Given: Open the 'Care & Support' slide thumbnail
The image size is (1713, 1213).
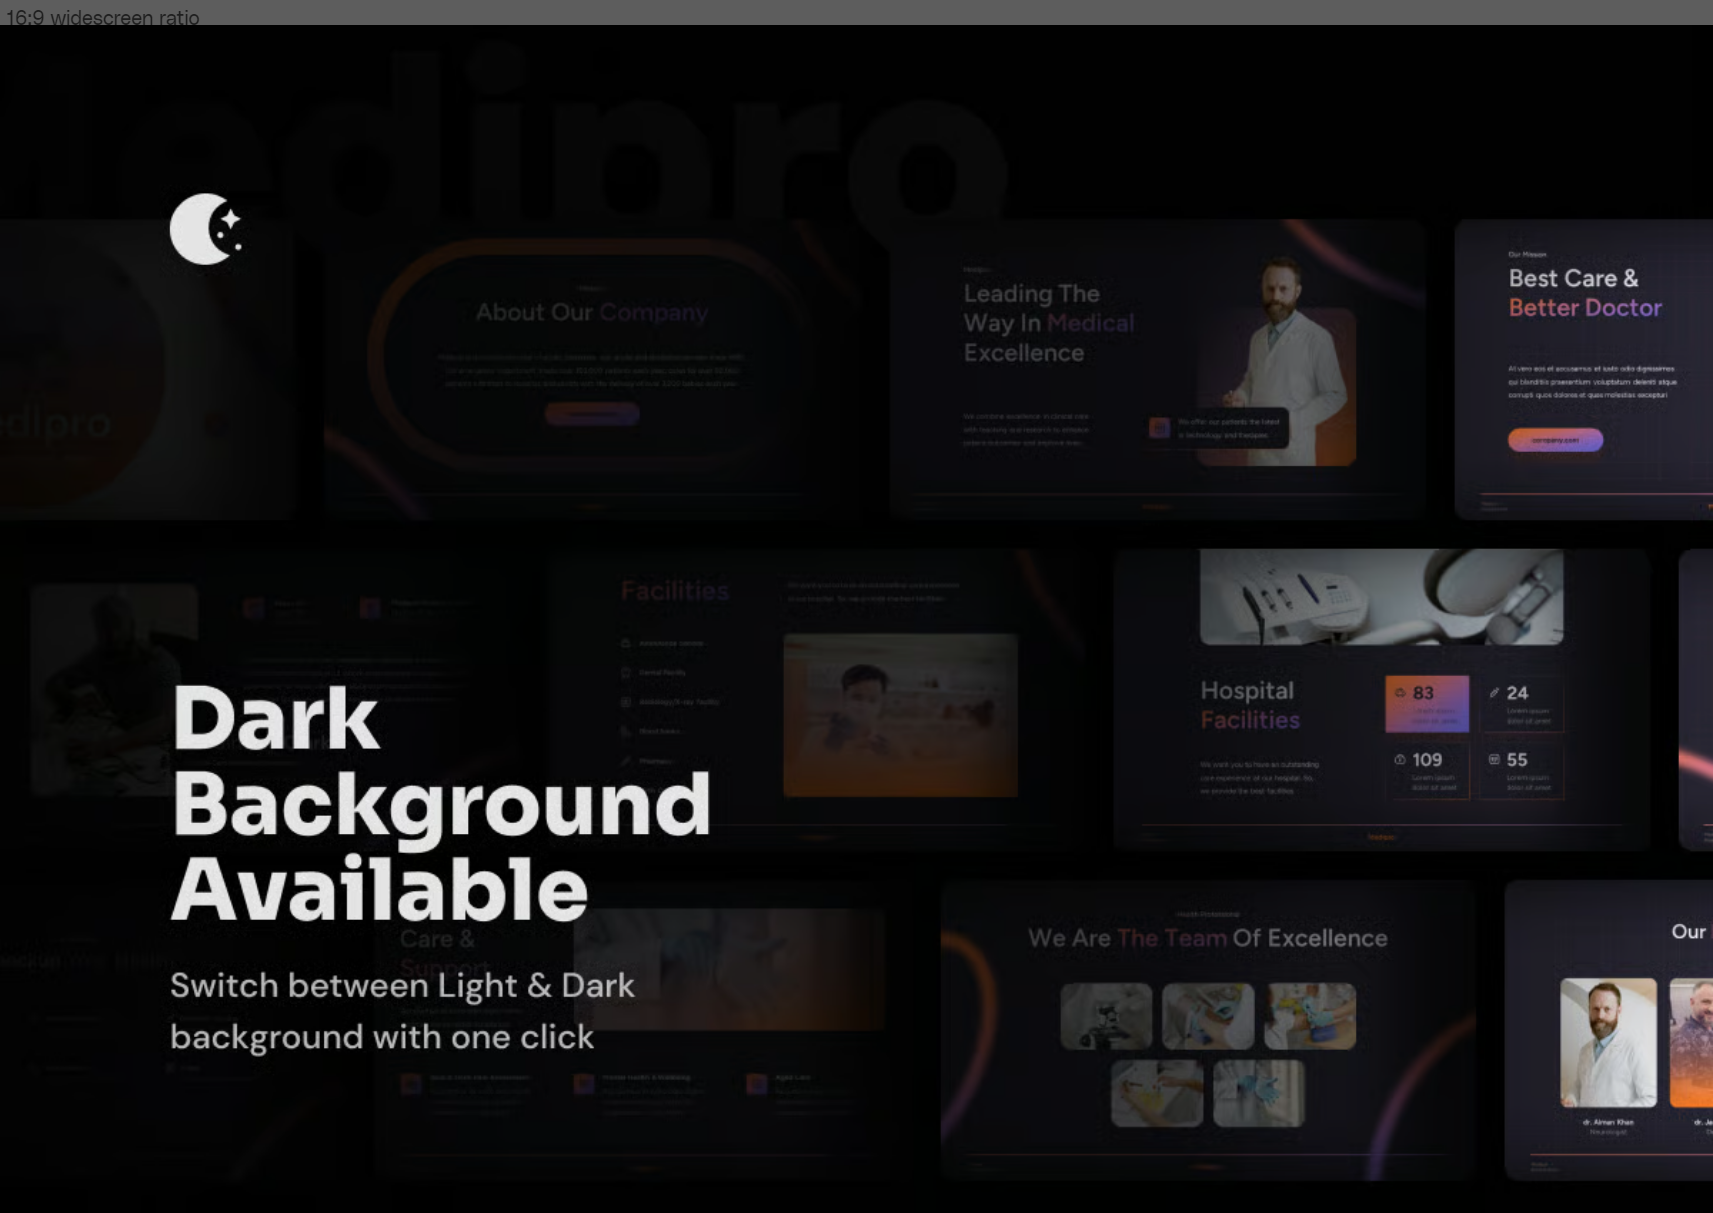Looking at the screenshot, I should coord(640,1030).
